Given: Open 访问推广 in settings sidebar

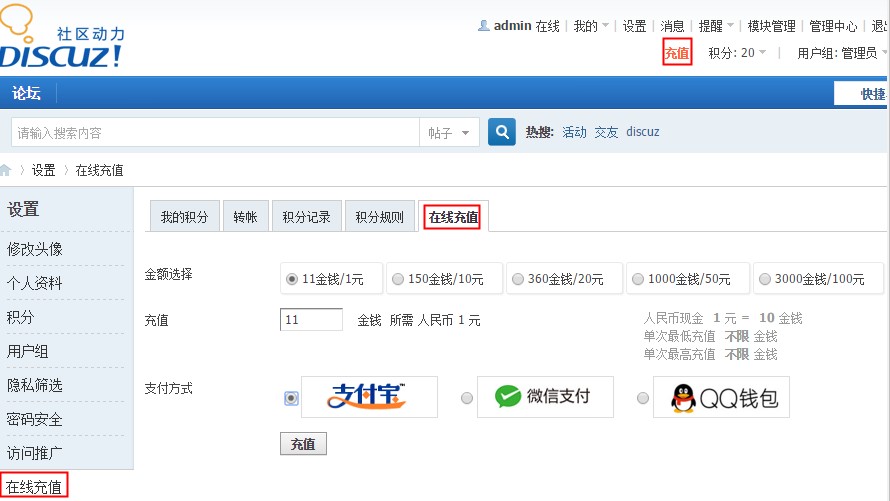Looking at the screenshot, I should coord(35,453).
